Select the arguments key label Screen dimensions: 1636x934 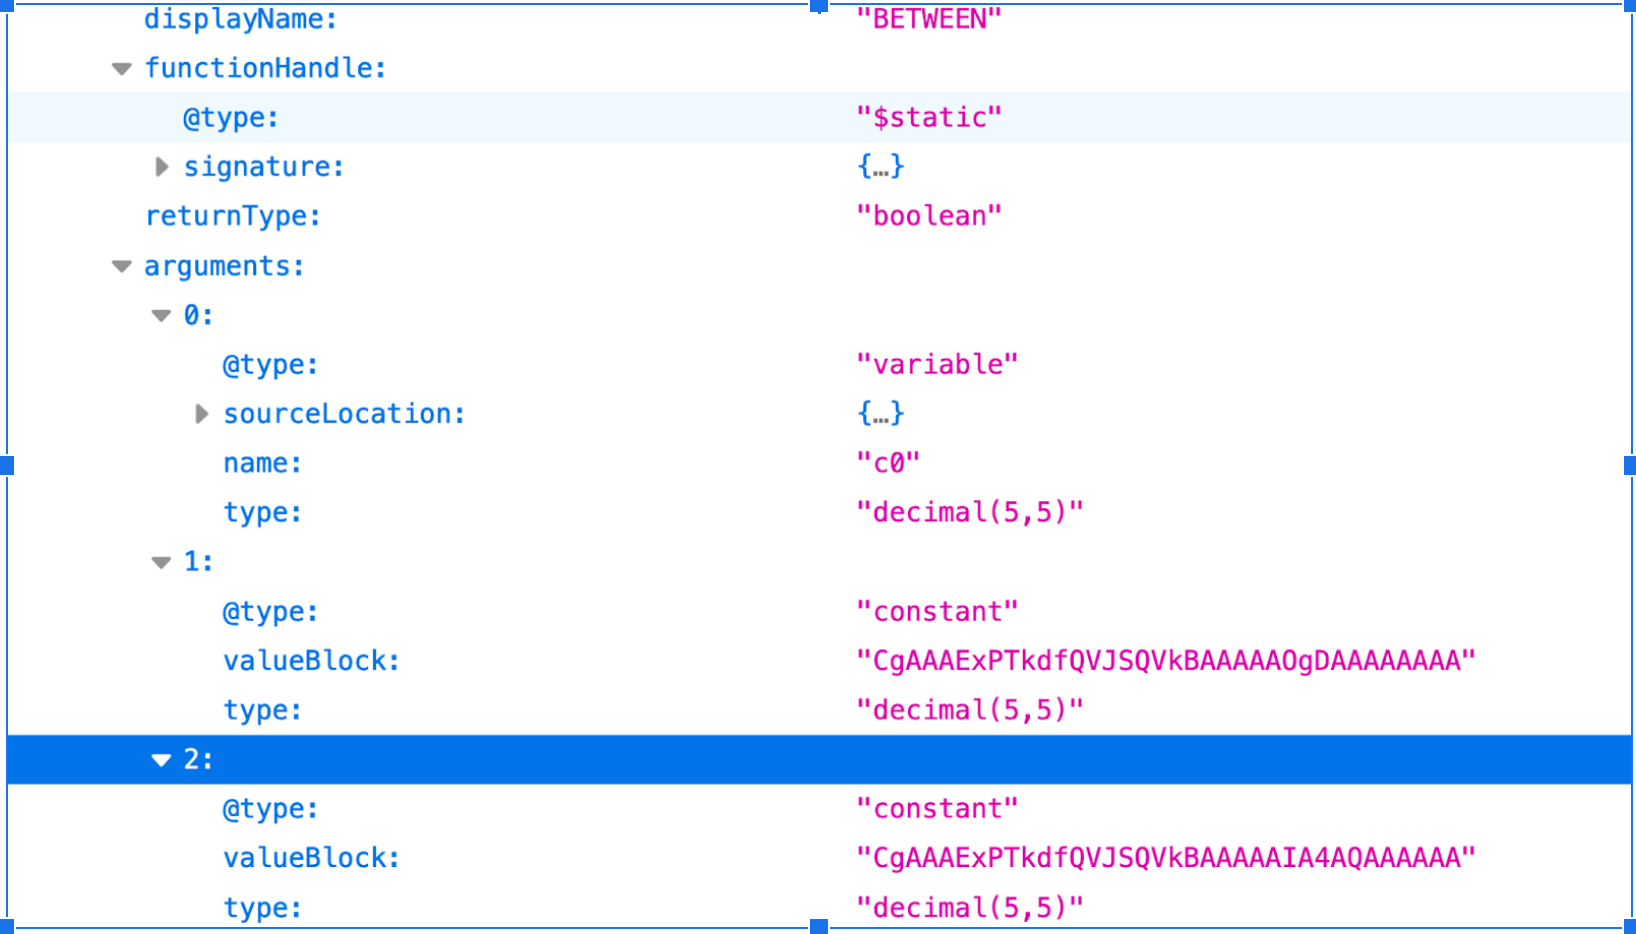point(224,266)
